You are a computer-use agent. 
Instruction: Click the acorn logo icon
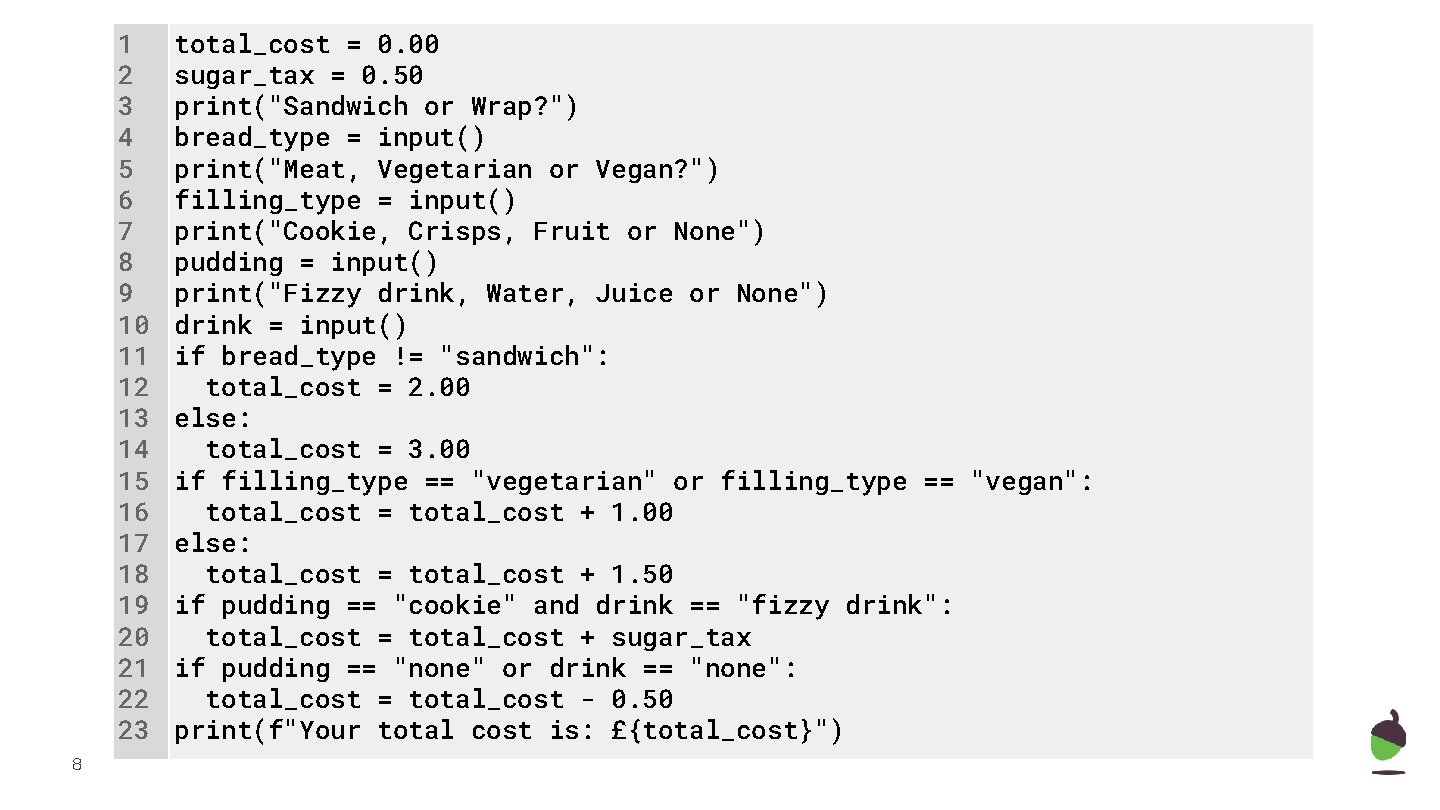click(x=1387, y=741)
